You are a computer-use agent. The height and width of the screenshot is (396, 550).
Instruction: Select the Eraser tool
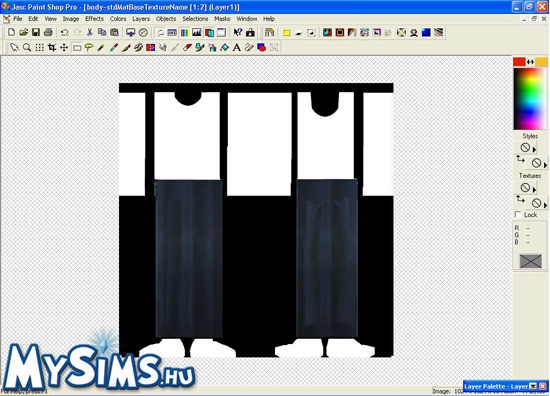(x=187, y=47)
